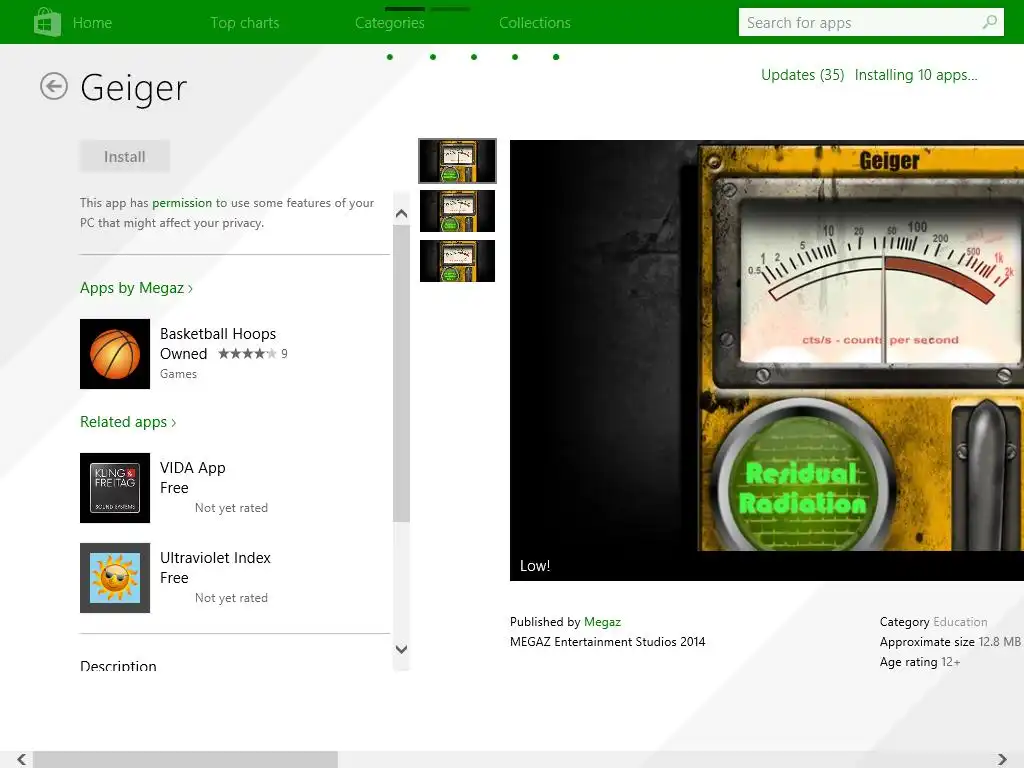Click the Description heading
This screenshot has width=1024, height=768.
(x=118, y=666)
